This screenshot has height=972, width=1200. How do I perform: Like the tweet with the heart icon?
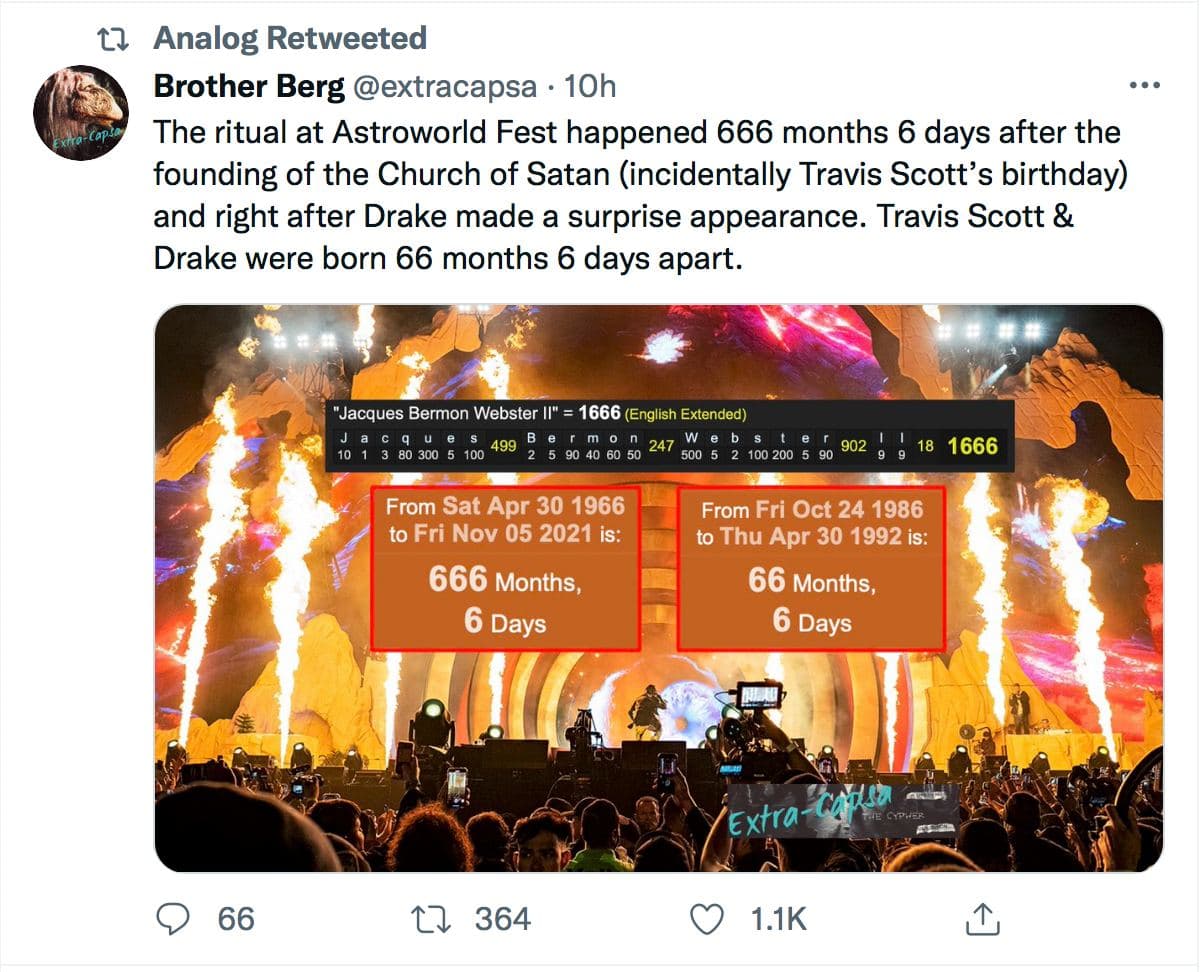pos(707,919)
